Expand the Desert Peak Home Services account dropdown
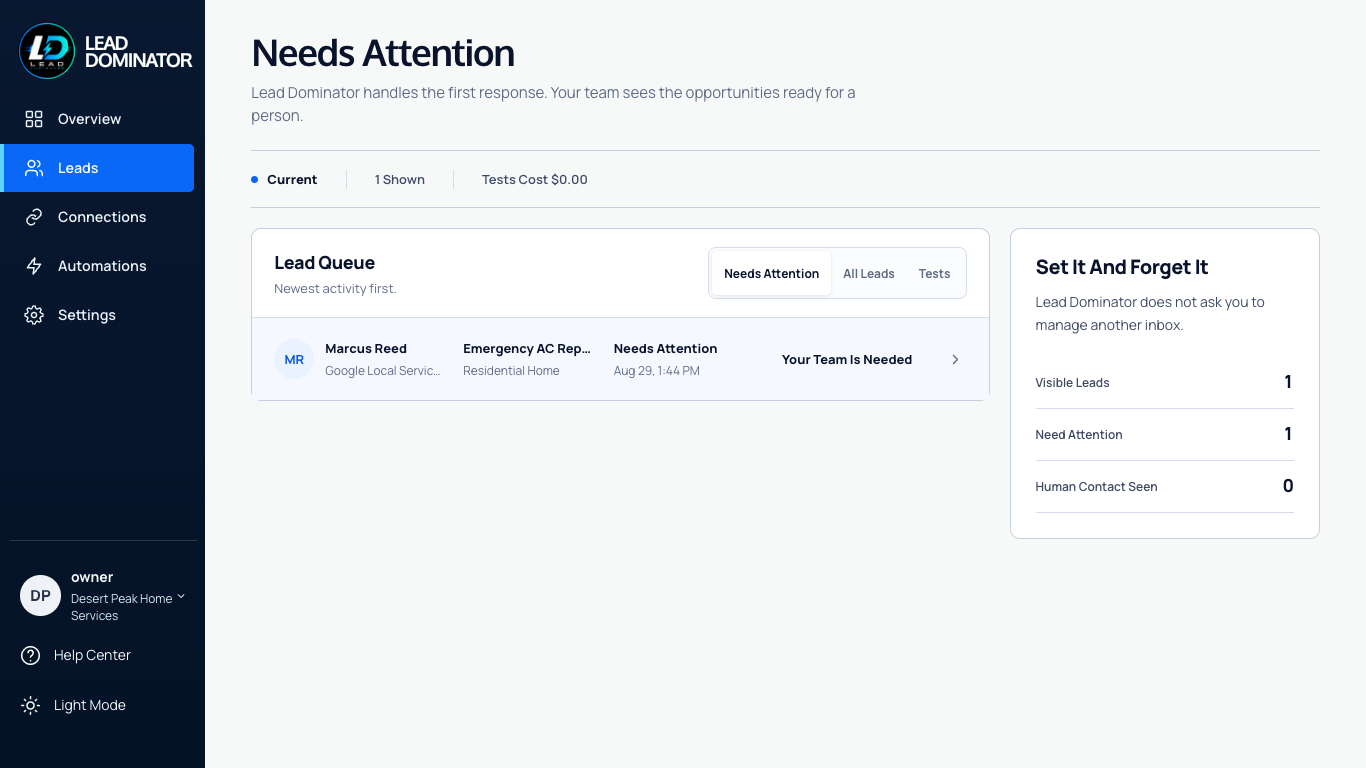 [x=181, y=598]
